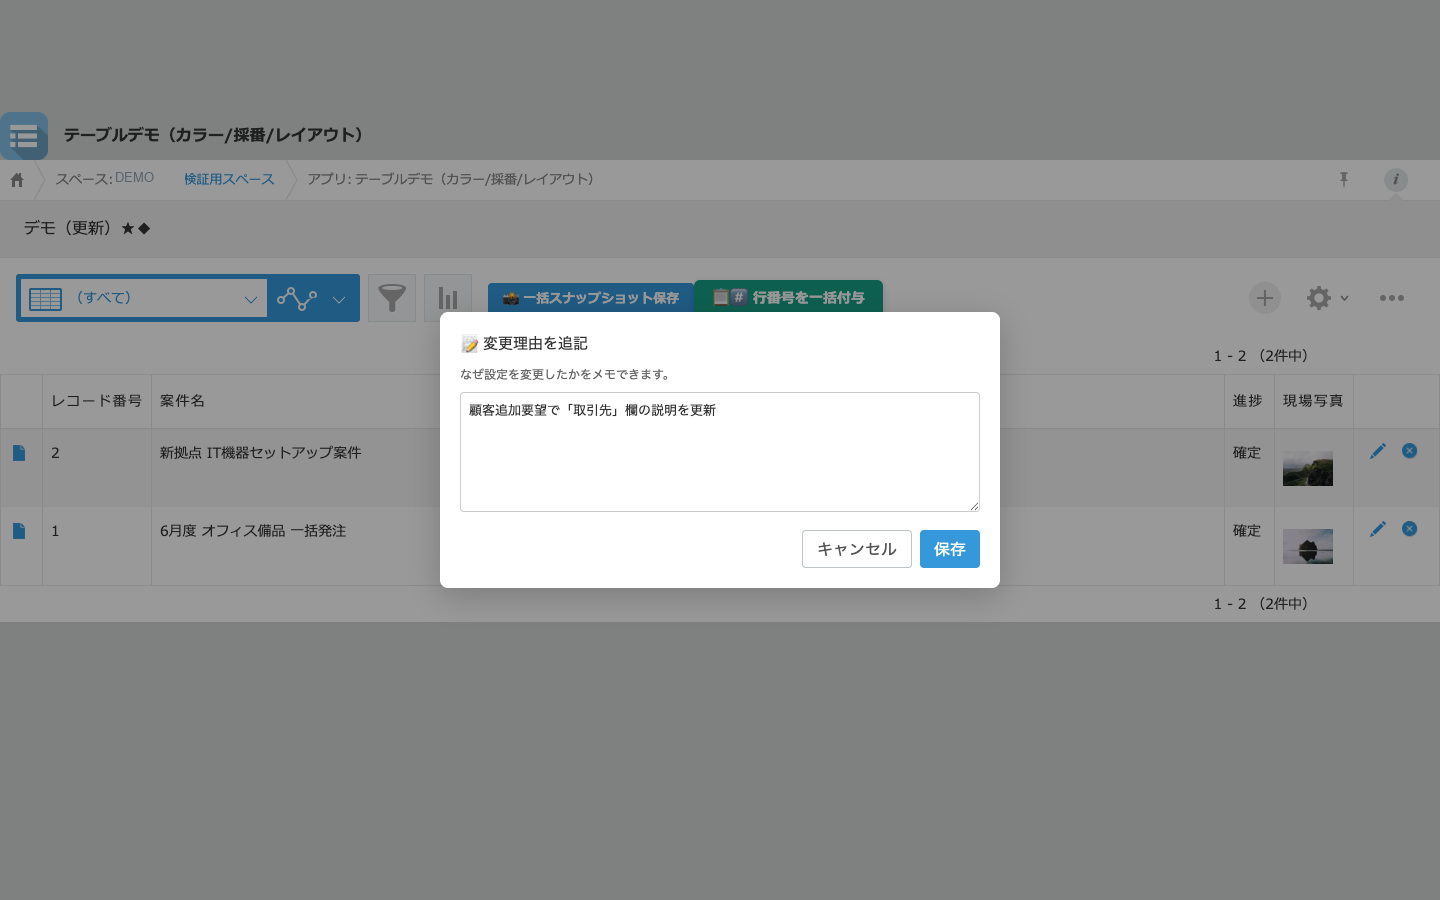Focus the change reason text area
Screen dimensions: 1440x900
click(720, 452)
